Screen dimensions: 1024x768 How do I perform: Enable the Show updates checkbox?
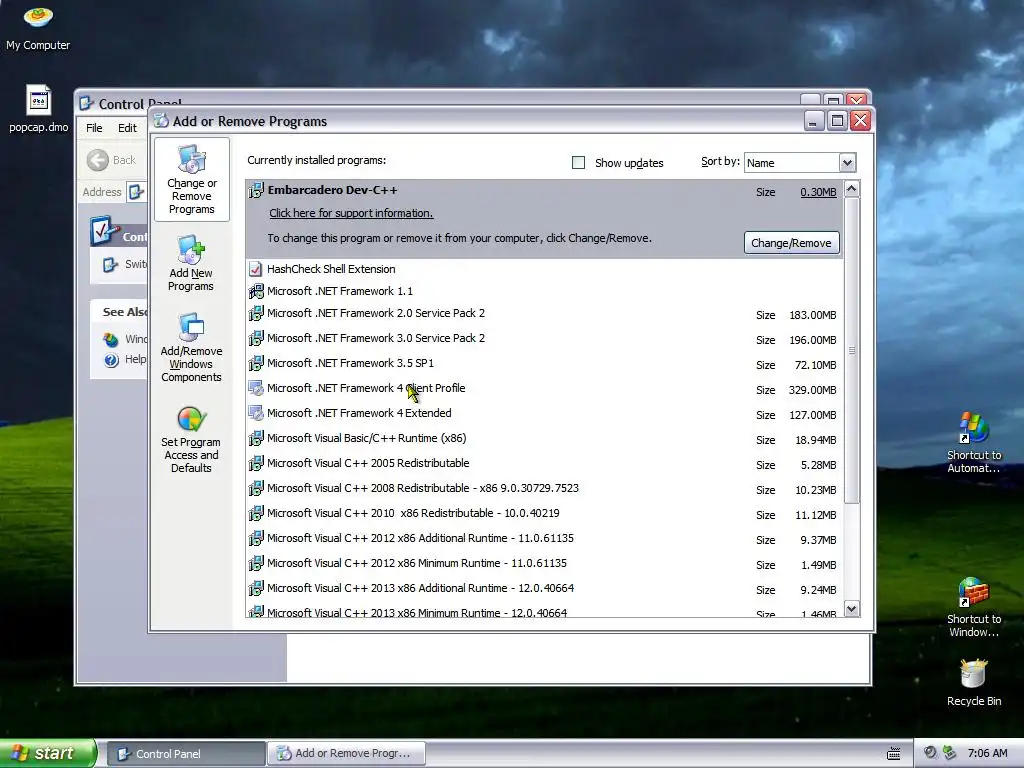point(579,163)
